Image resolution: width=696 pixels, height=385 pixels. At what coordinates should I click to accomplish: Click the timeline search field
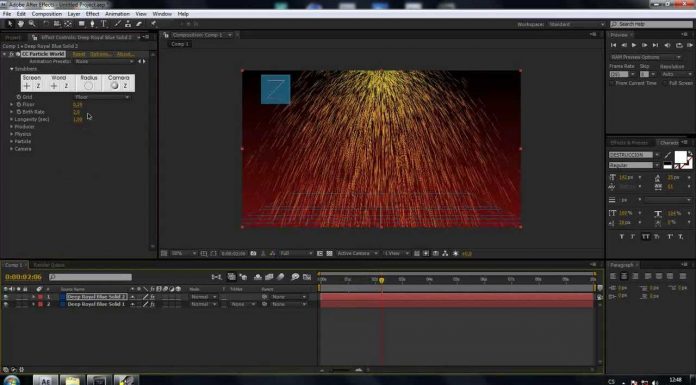tap(91, 277)
